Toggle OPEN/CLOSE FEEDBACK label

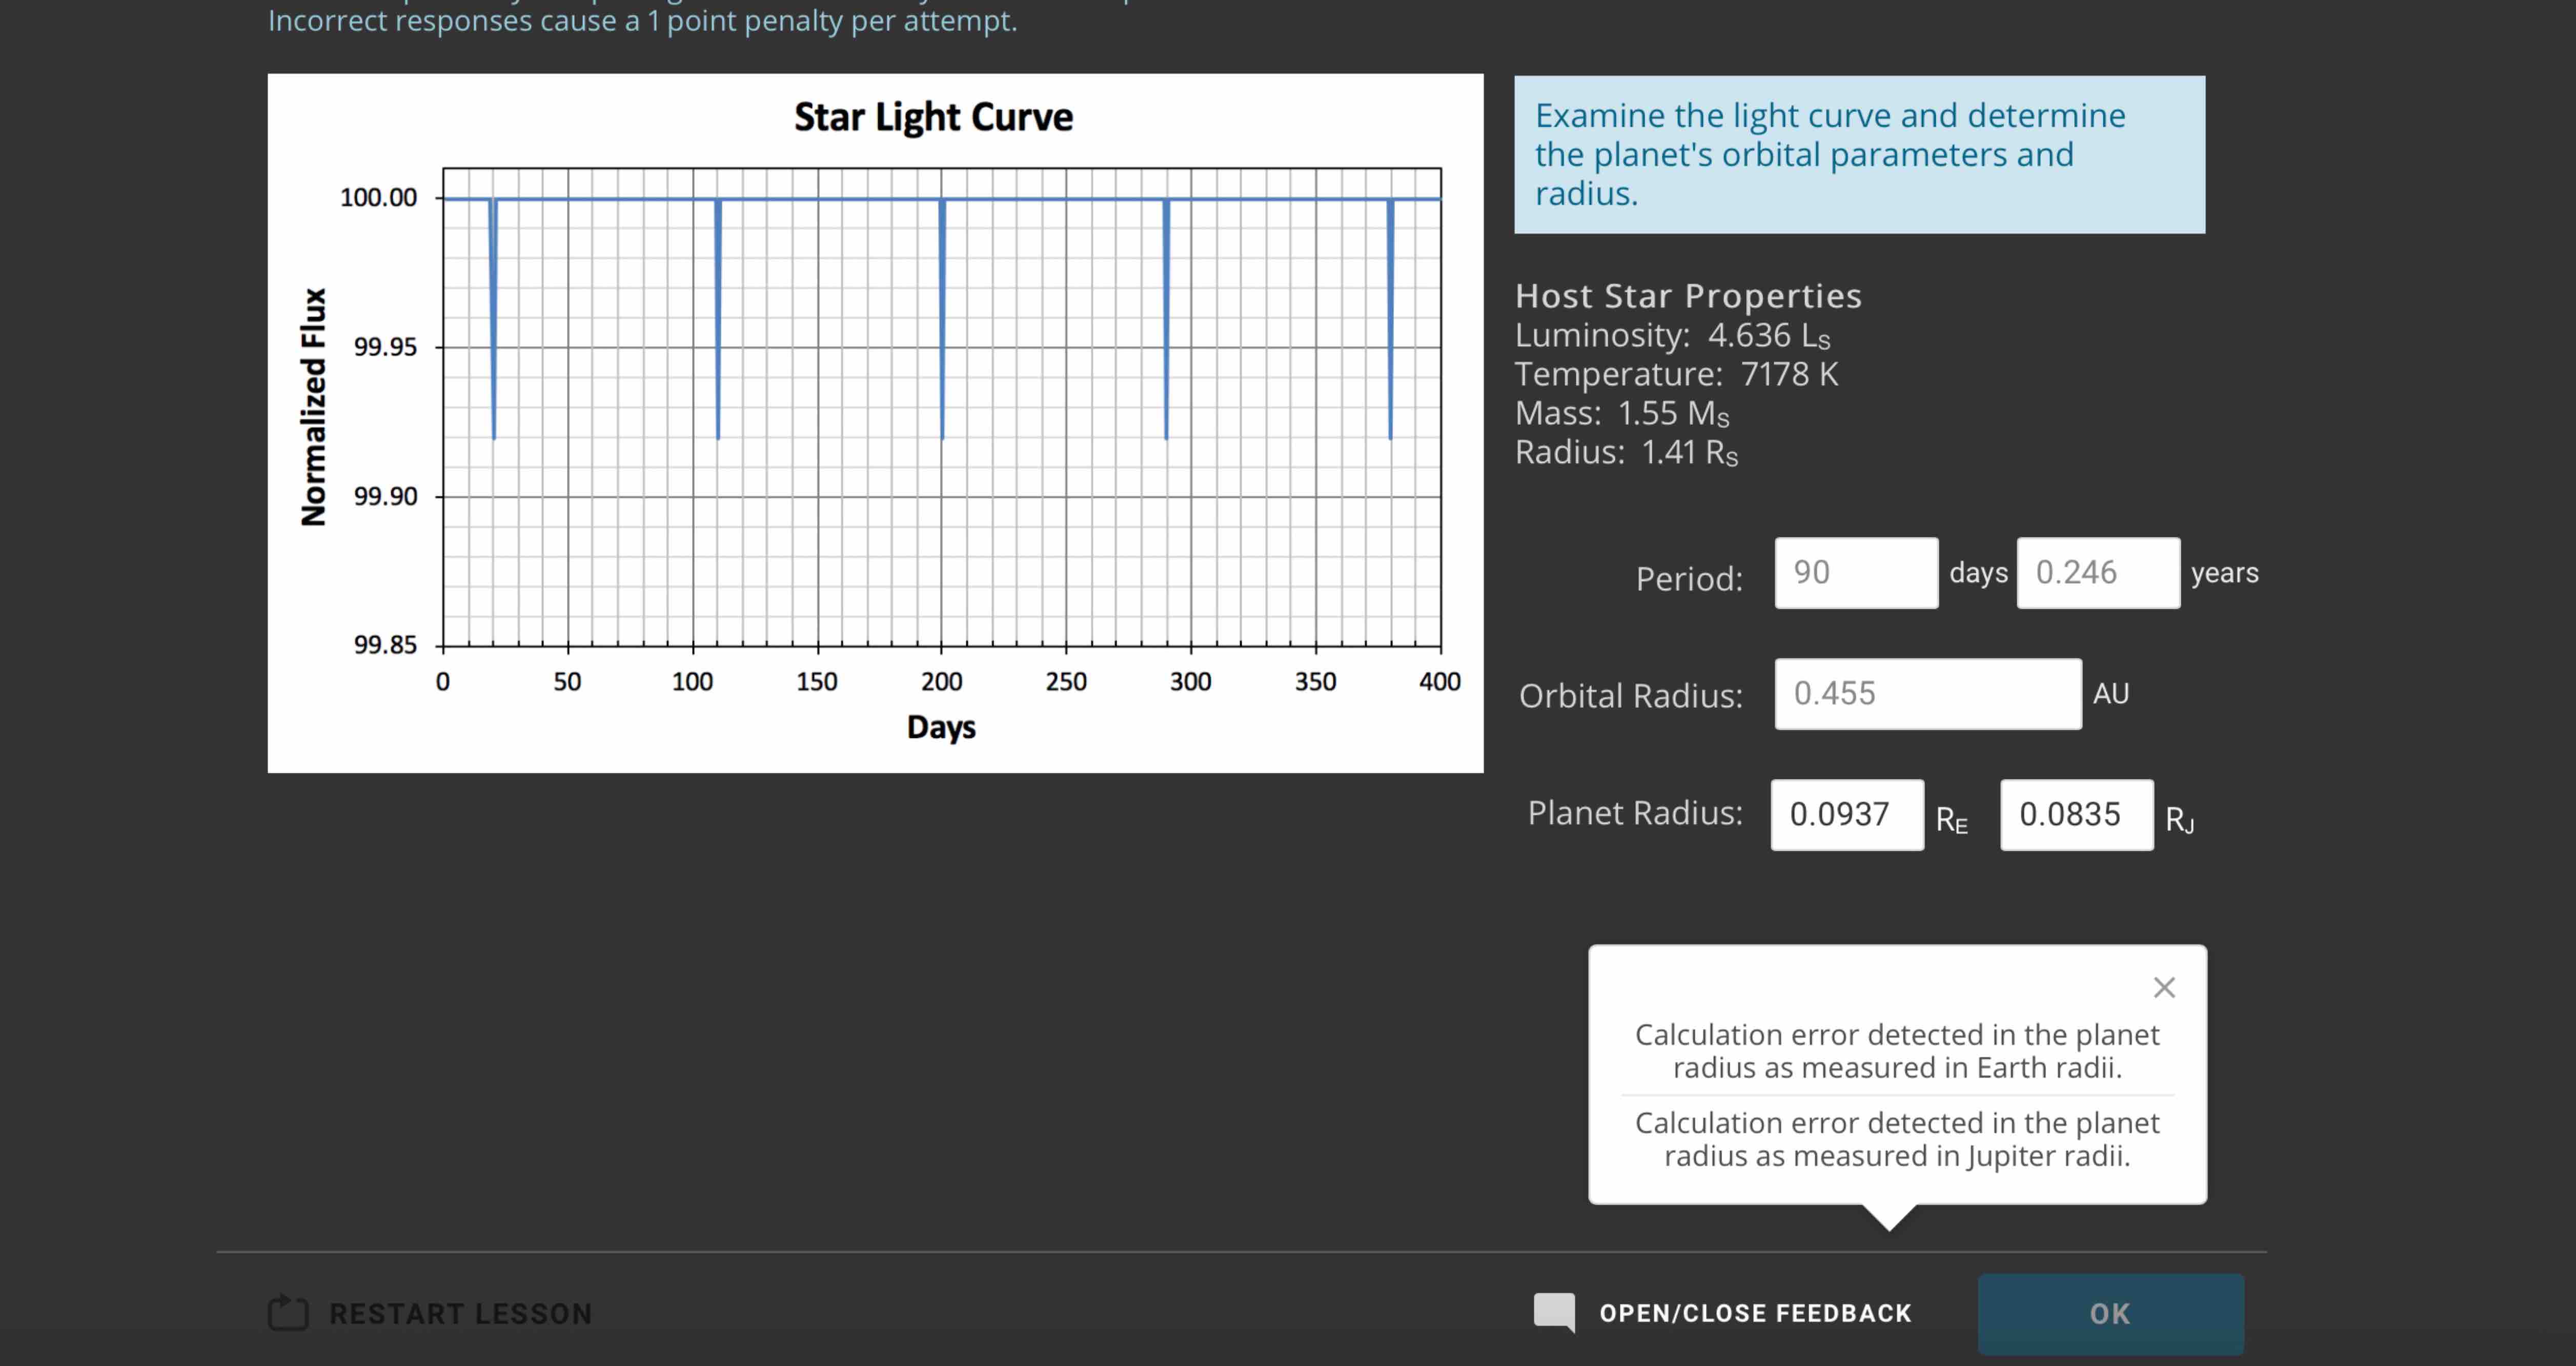(1755, 1313)
